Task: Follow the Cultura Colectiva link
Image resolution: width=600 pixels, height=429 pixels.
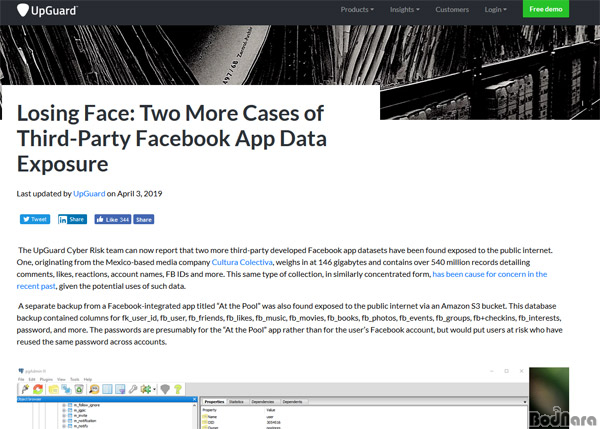Action: 242,262
